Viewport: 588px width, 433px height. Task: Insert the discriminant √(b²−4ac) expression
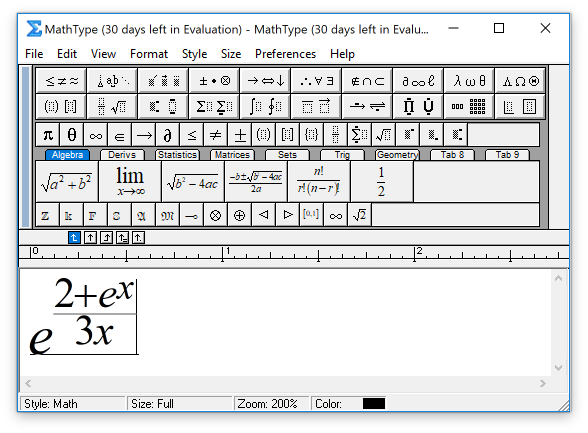(193, 182)
